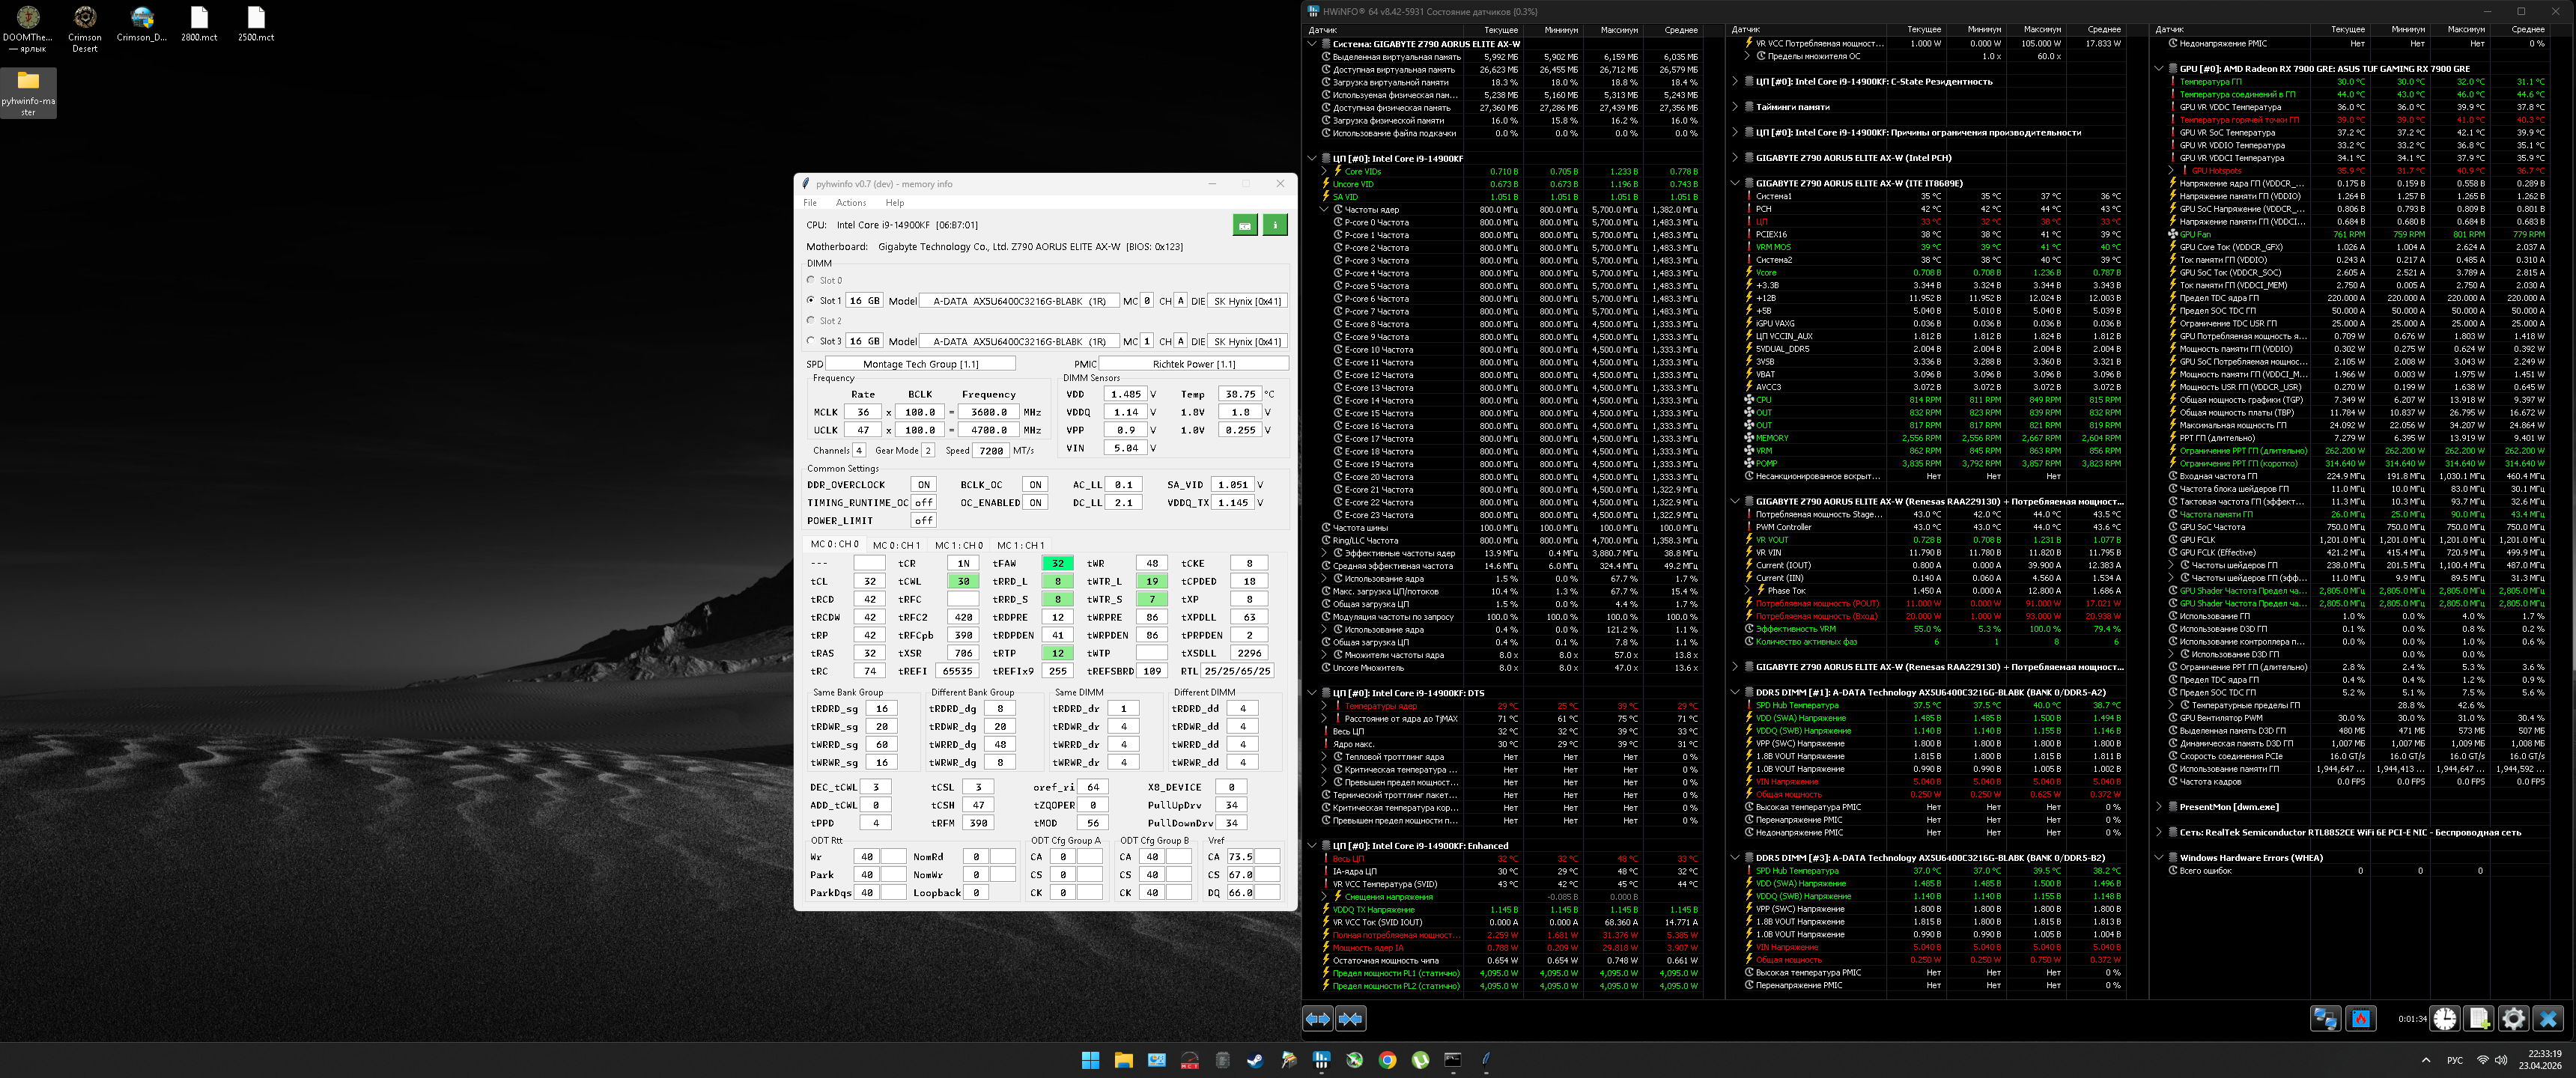Viewport: 2576px width, 1078px height.
Task: Open HWiNFO sensor settings gear icon
Action: (x=2513, y=1018)
